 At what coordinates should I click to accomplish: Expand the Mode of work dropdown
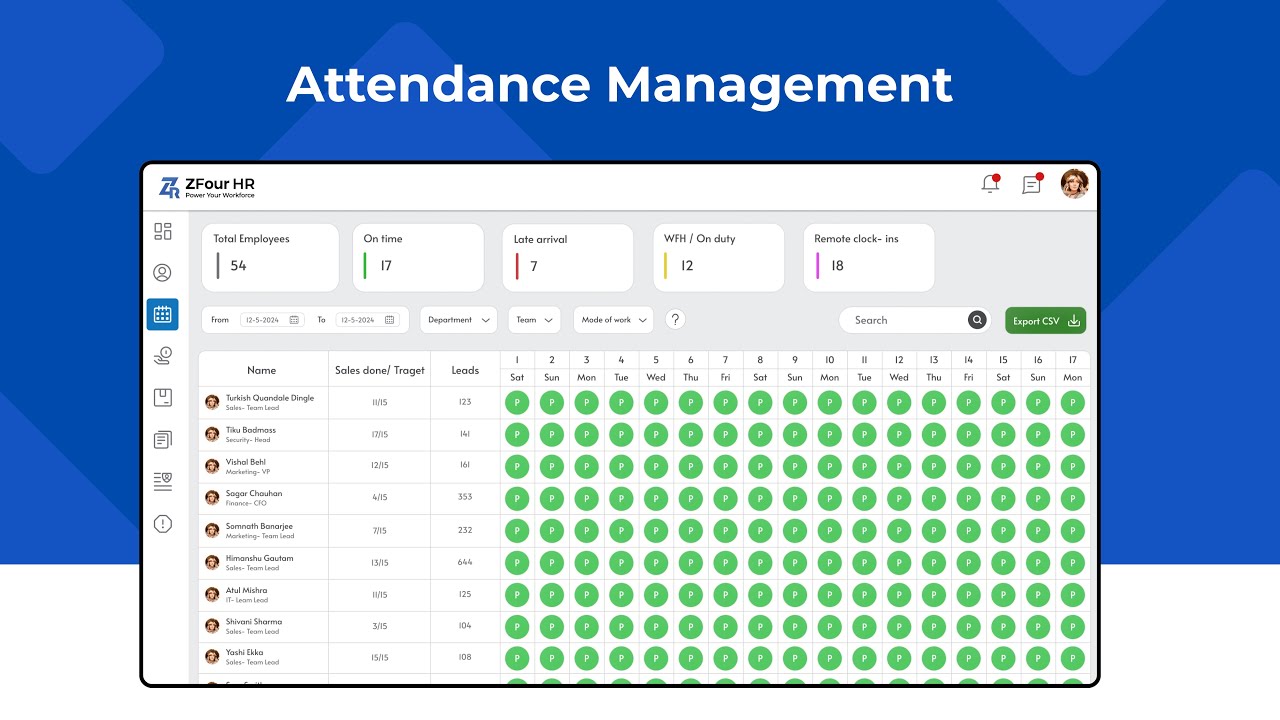click(x=613, y=320)
